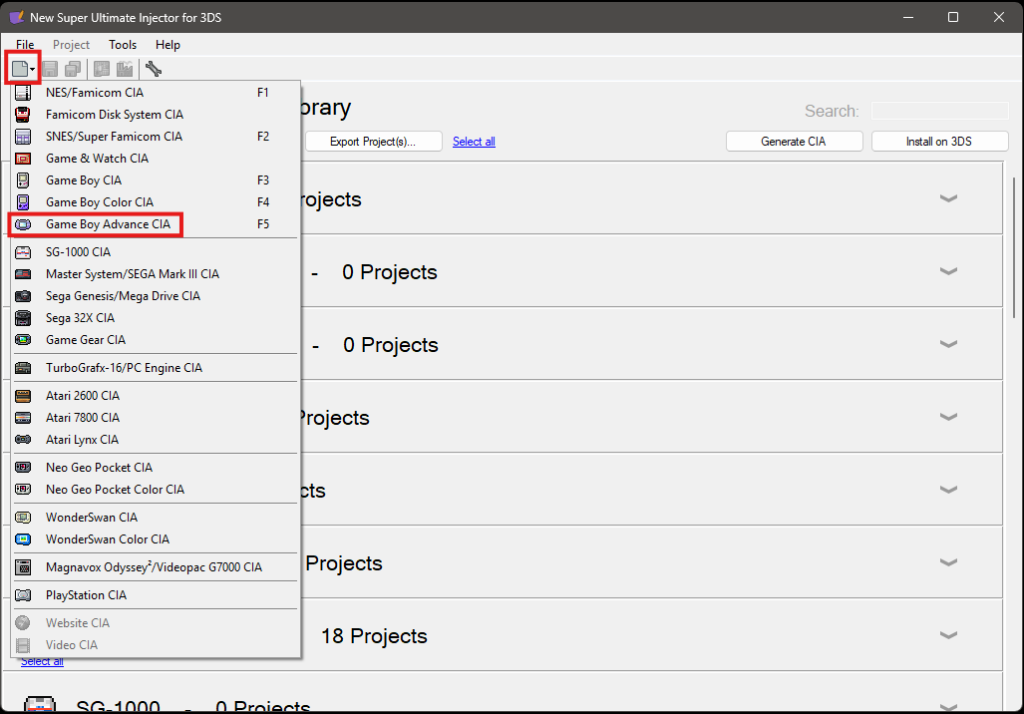Click the SG-1000 console icon in menu

23,252
